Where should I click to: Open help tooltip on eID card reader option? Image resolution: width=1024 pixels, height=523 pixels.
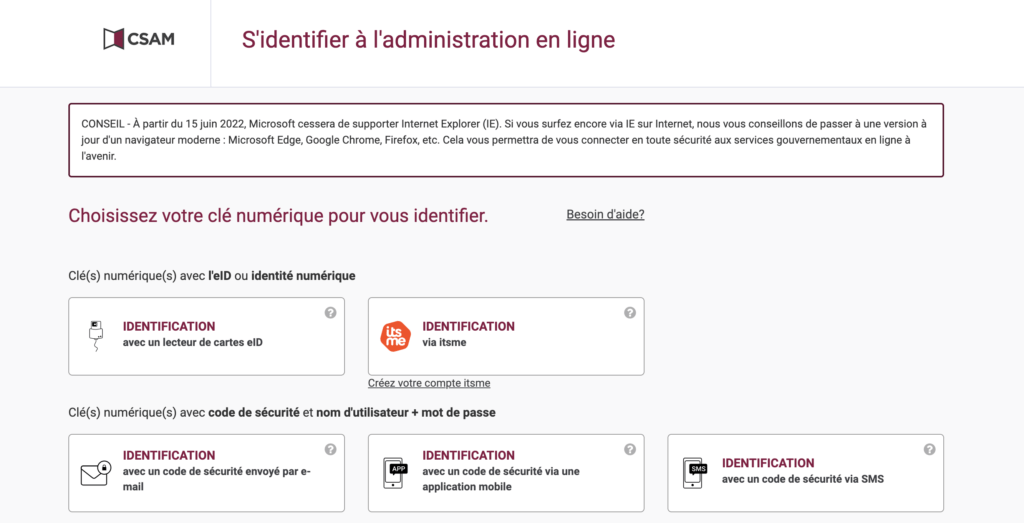(x=330, y=313)
